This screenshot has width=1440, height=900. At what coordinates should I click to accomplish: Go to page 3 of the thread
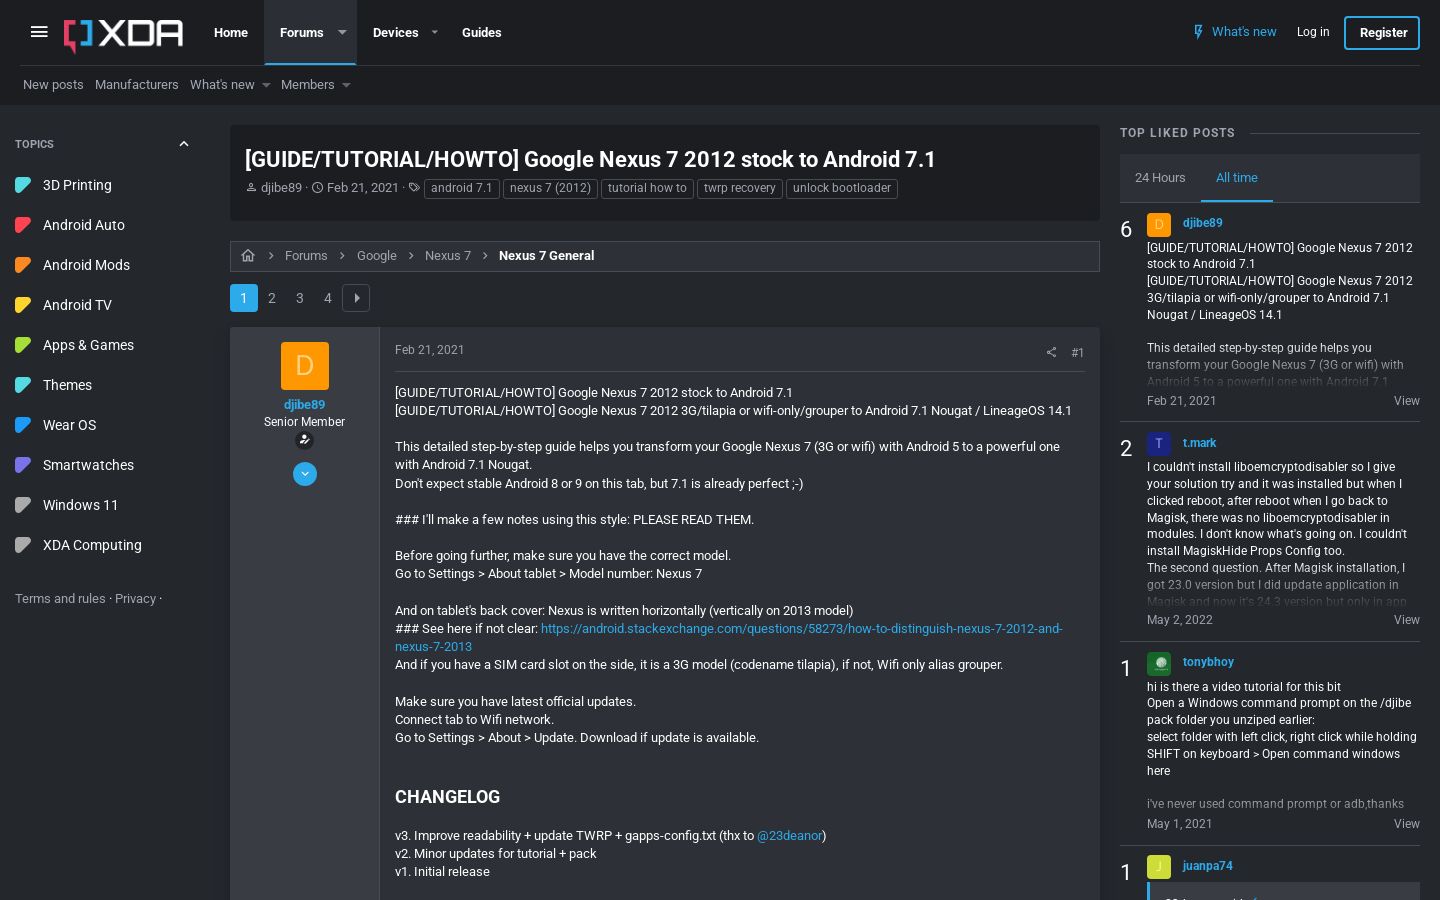[300, 298]
